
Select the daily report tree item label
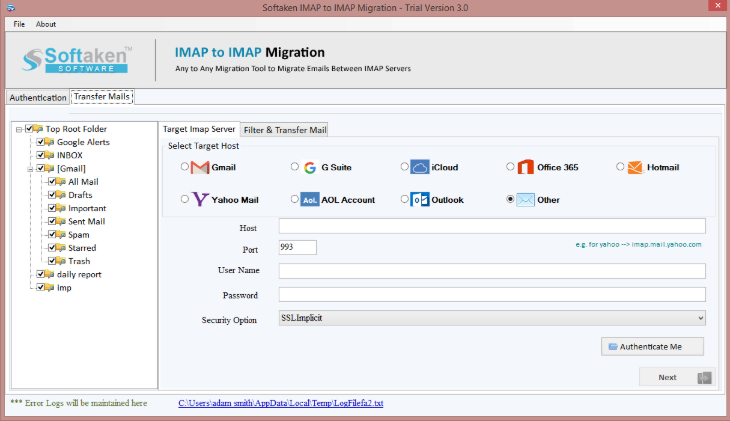[x=79, y=274]
